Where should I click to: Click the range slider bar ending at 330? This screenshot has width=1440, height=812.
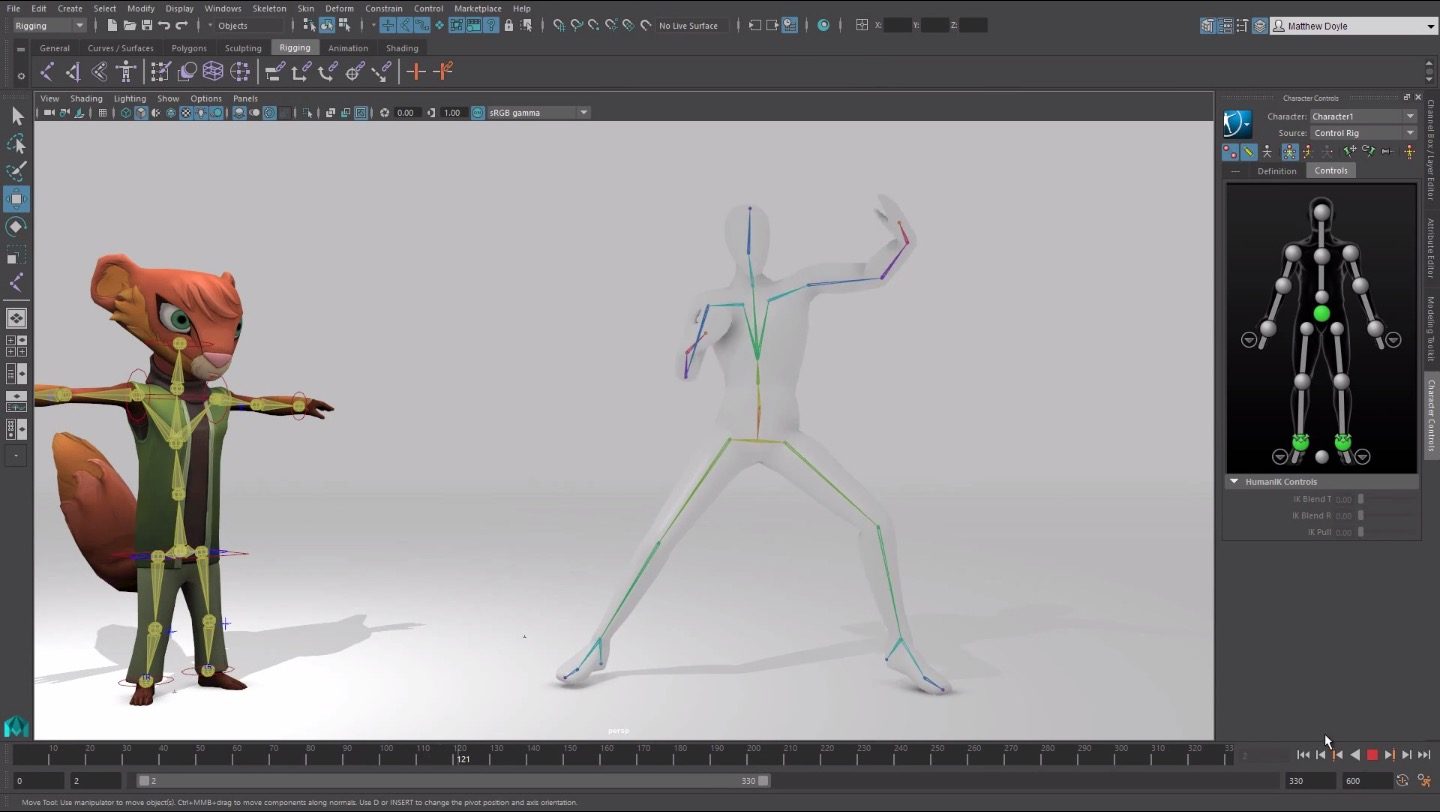[x=454, y=781]
